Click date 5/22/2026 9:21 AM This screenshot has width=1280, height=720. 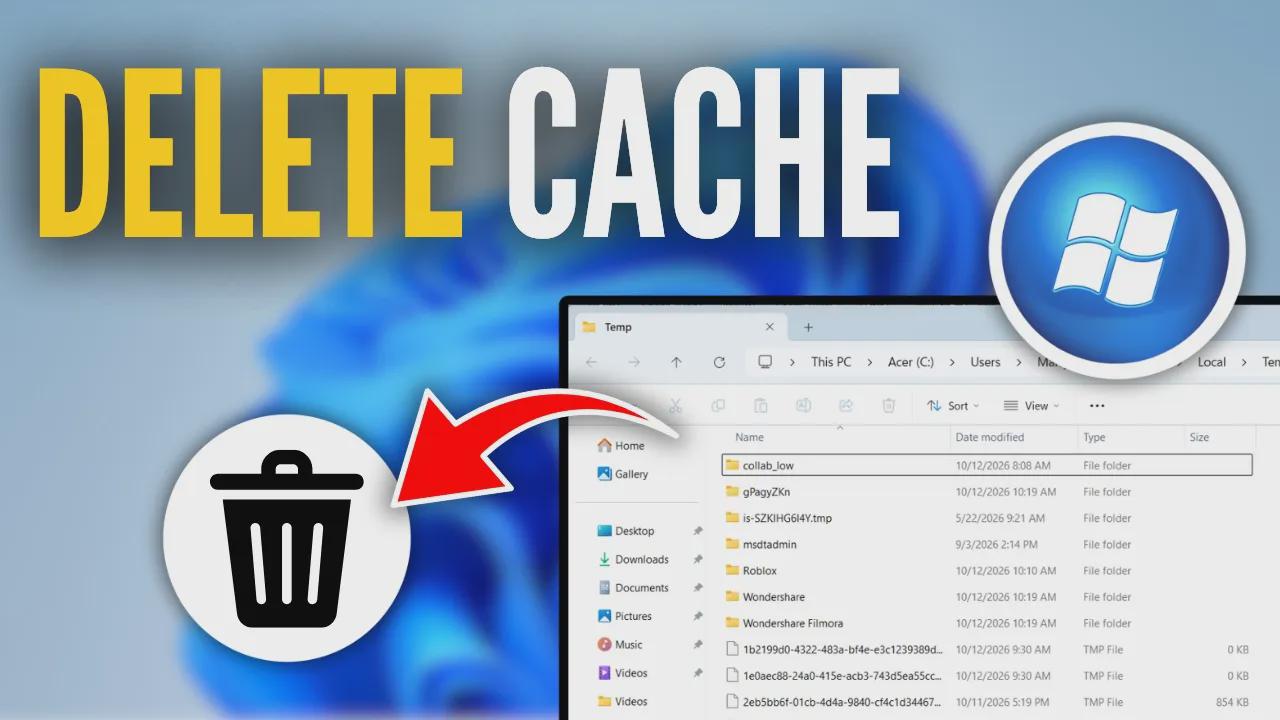1000,518
